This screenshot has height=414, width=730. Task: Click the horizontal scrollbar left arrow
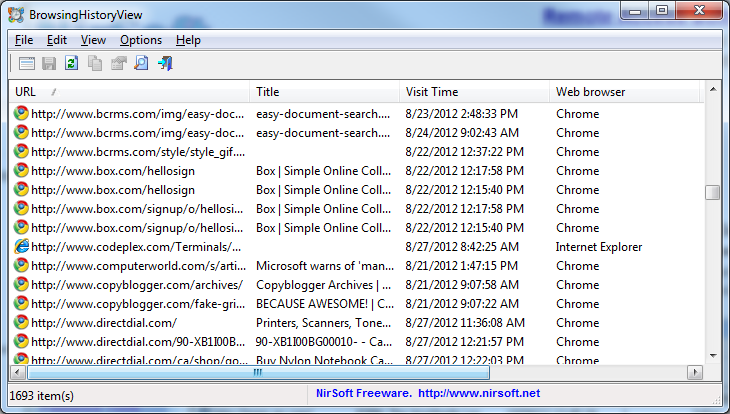(18, 372)
